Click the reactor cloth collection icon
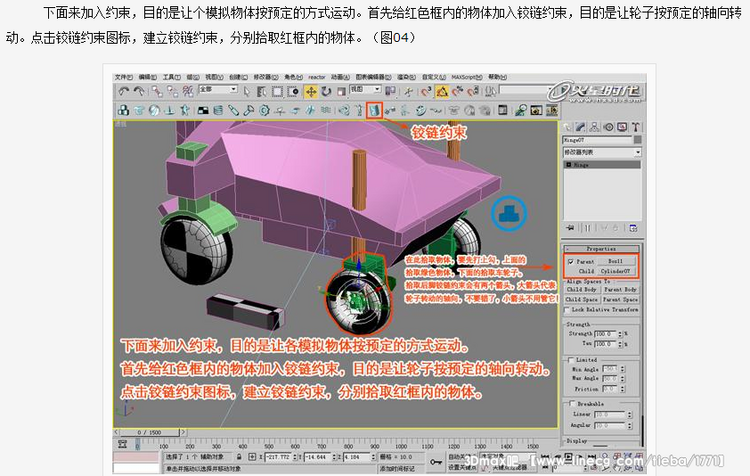This screenshot has height=476, width=750. 139,111
